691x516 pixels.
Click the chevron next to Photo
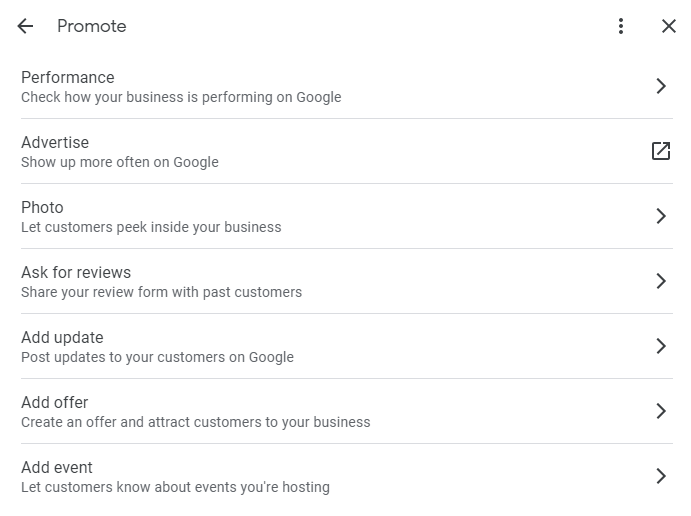660,216
